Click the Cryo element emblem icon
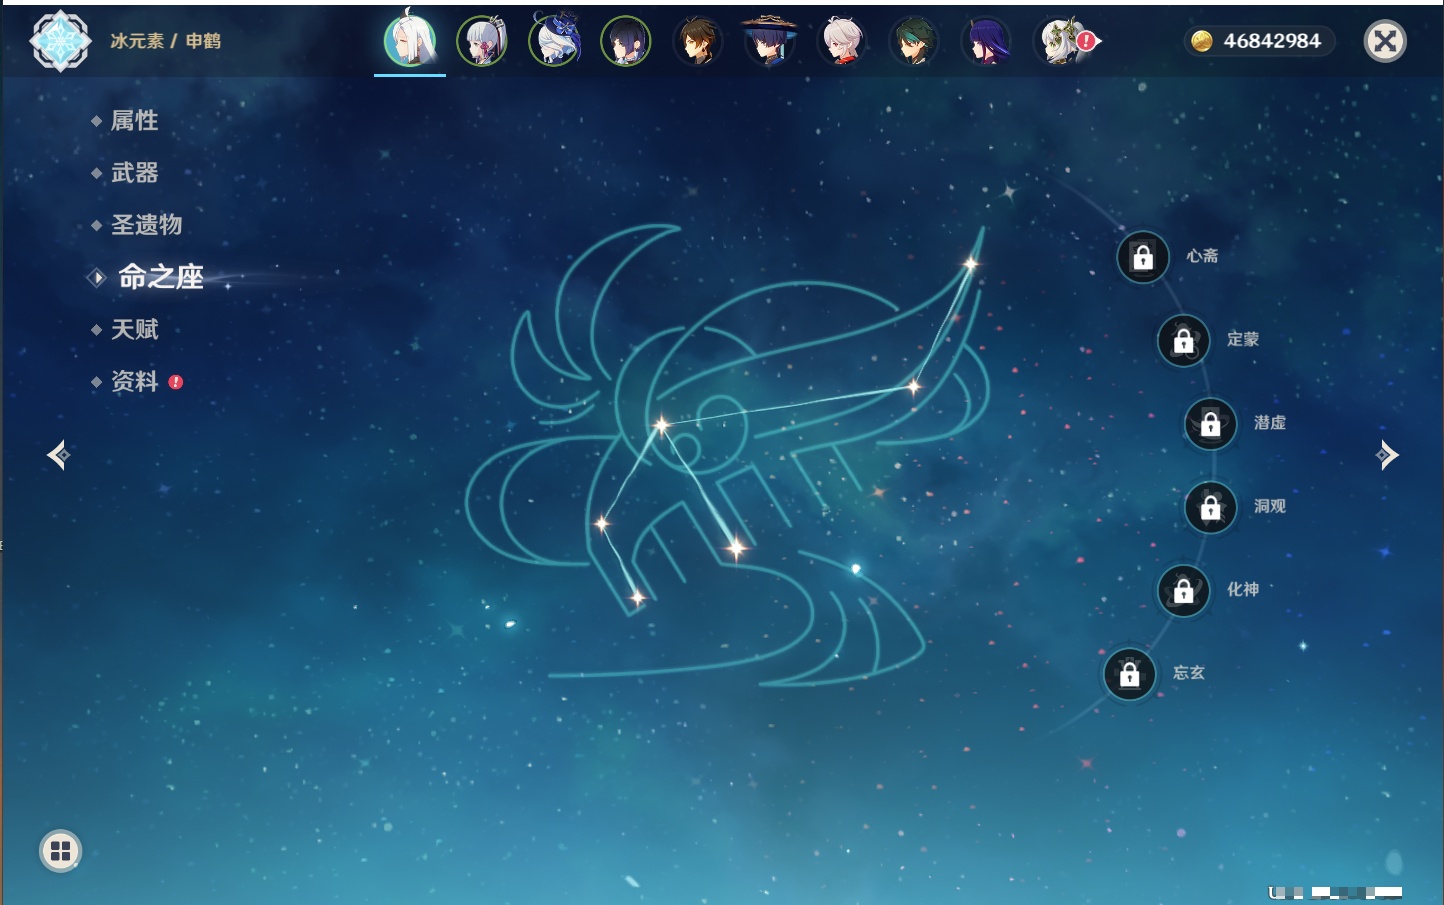This screenshot has width=1444, height=905. pos(60,41)
